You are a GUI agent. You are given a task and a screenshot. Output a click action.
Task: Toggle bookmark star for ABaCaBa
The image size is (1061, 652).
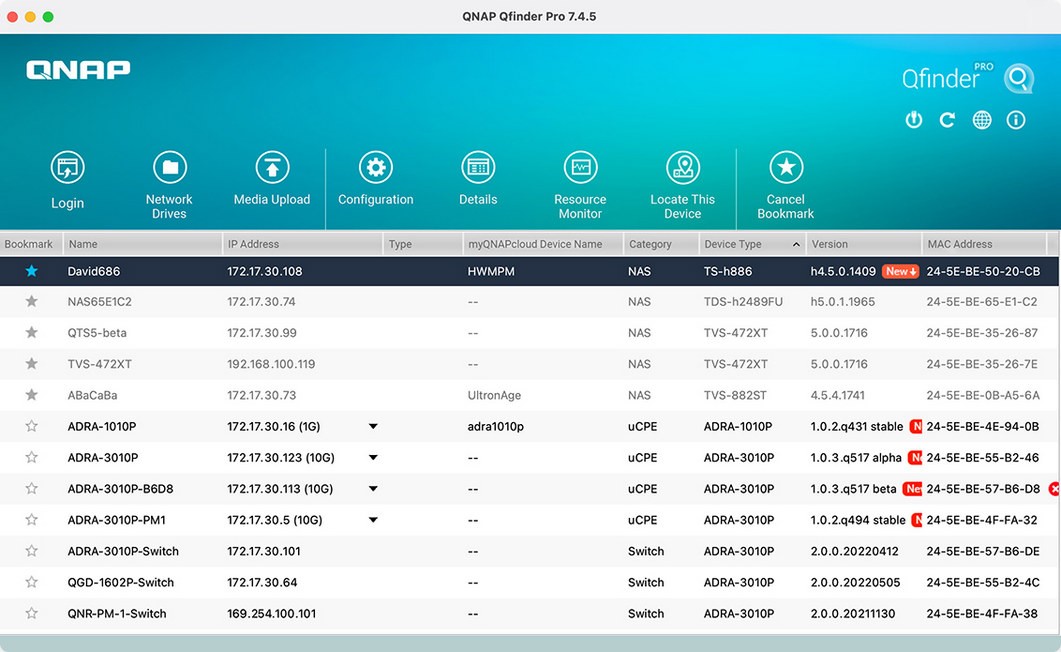pos(31,394)
